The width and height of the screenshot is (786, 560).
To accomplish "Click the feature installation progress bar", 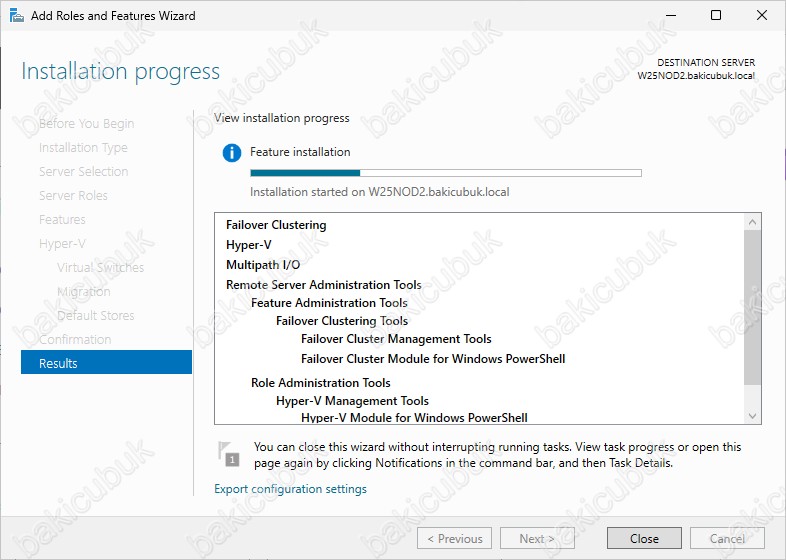I will (446, 173).
